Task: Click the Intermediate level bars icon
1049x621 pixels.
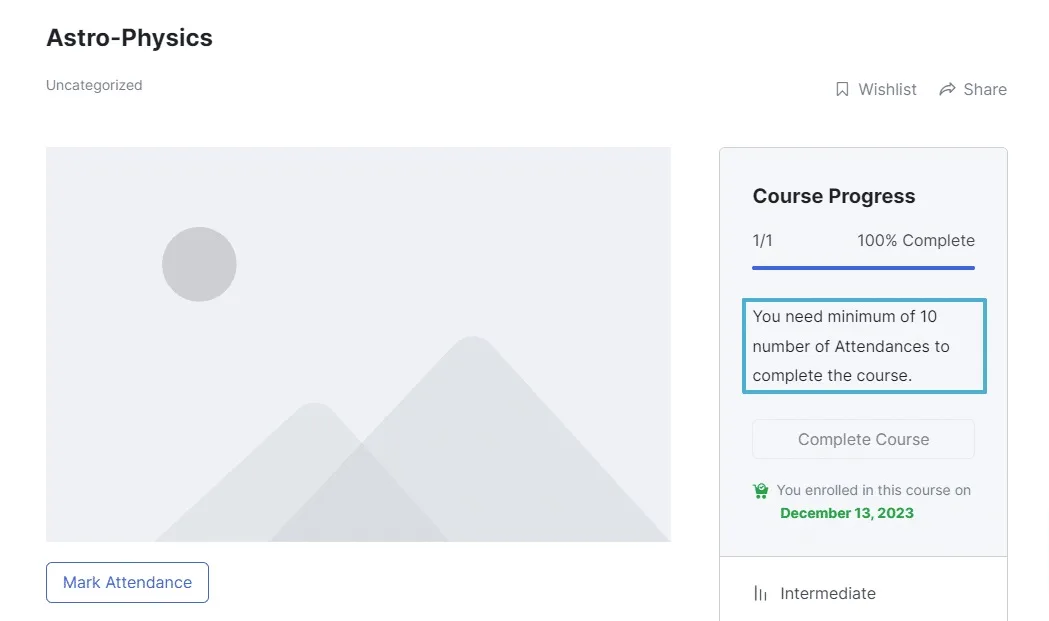Action: tap(758, 592)
